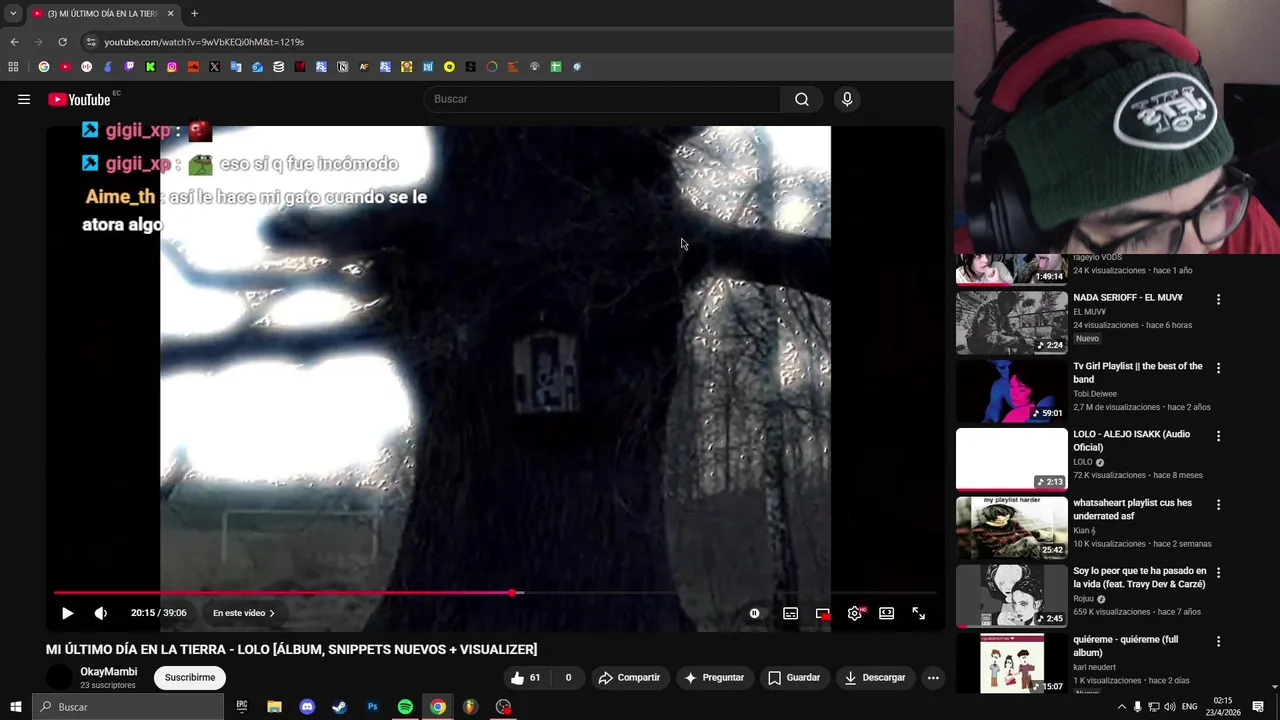
Task: Open options for 'Soy lo peor' video
Action: (1218, 573)
